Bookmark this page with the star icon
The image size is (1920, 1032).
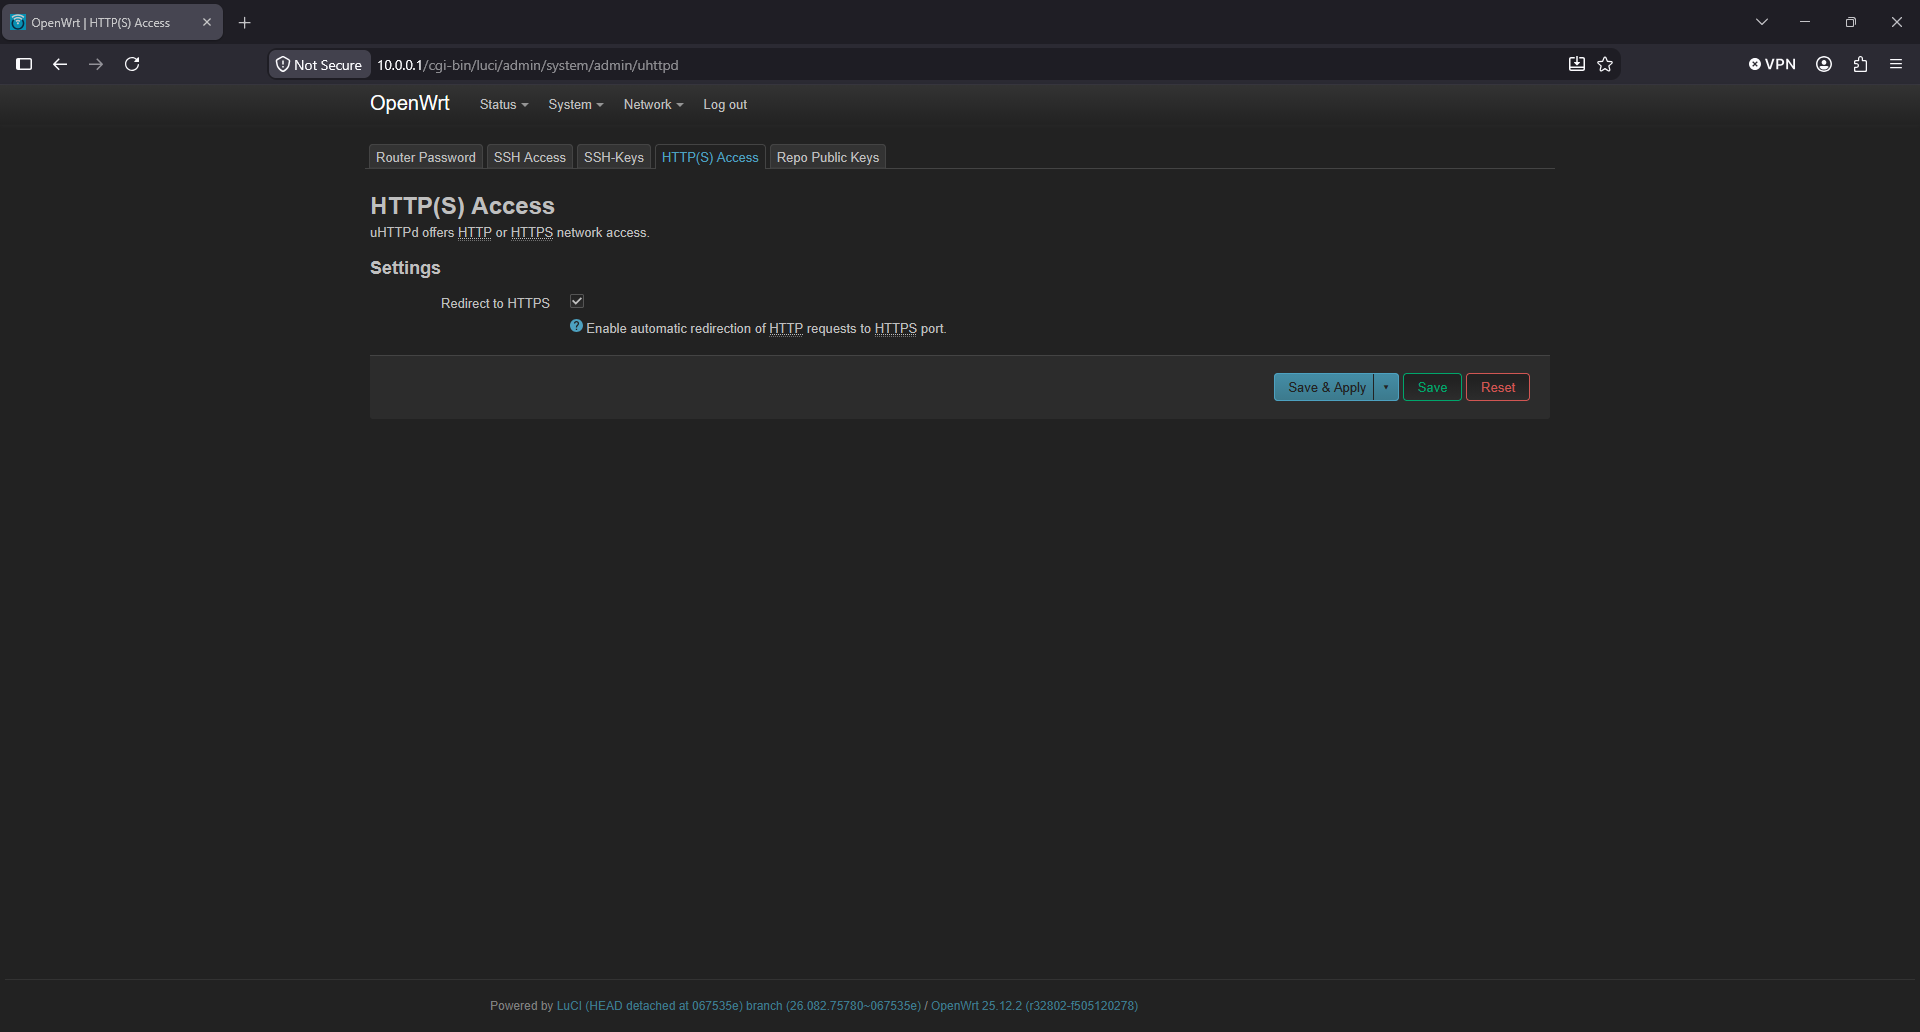(1605, 64)
